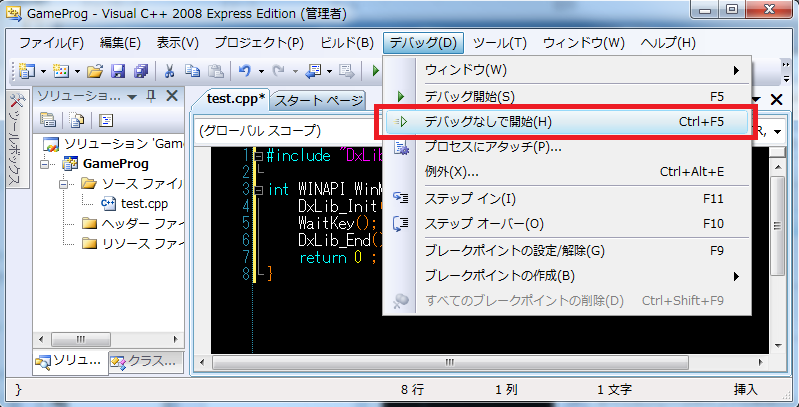Open the 表示(V) menu
The image size is (799, 407).
pos(177,43)
